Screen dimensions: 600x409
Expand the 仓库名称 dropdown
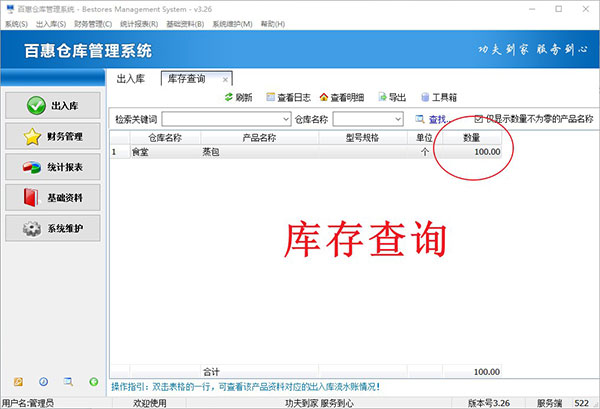[x=396, y=119]
